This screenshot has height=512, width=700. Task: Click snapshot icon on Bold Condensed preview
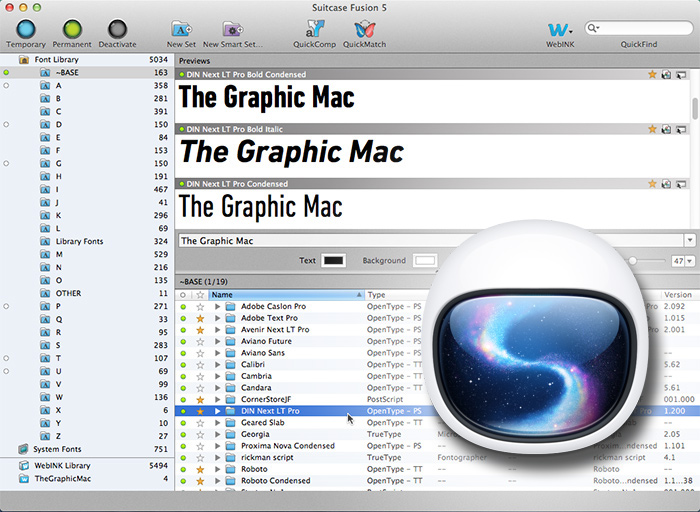coord(666,75)
